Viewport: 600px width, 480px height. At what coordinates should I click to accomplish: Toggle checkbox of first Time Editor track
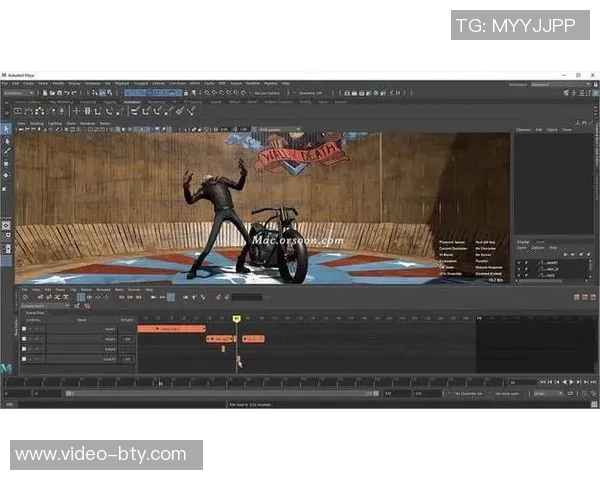25,328
